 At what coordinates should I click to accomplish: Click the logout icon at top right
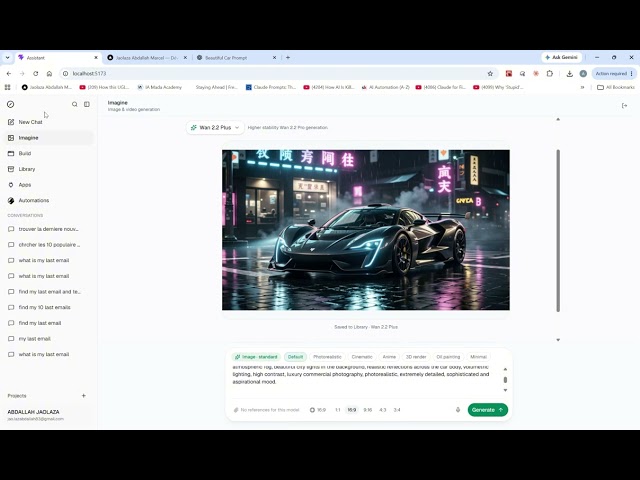click(x=624, y=106)
